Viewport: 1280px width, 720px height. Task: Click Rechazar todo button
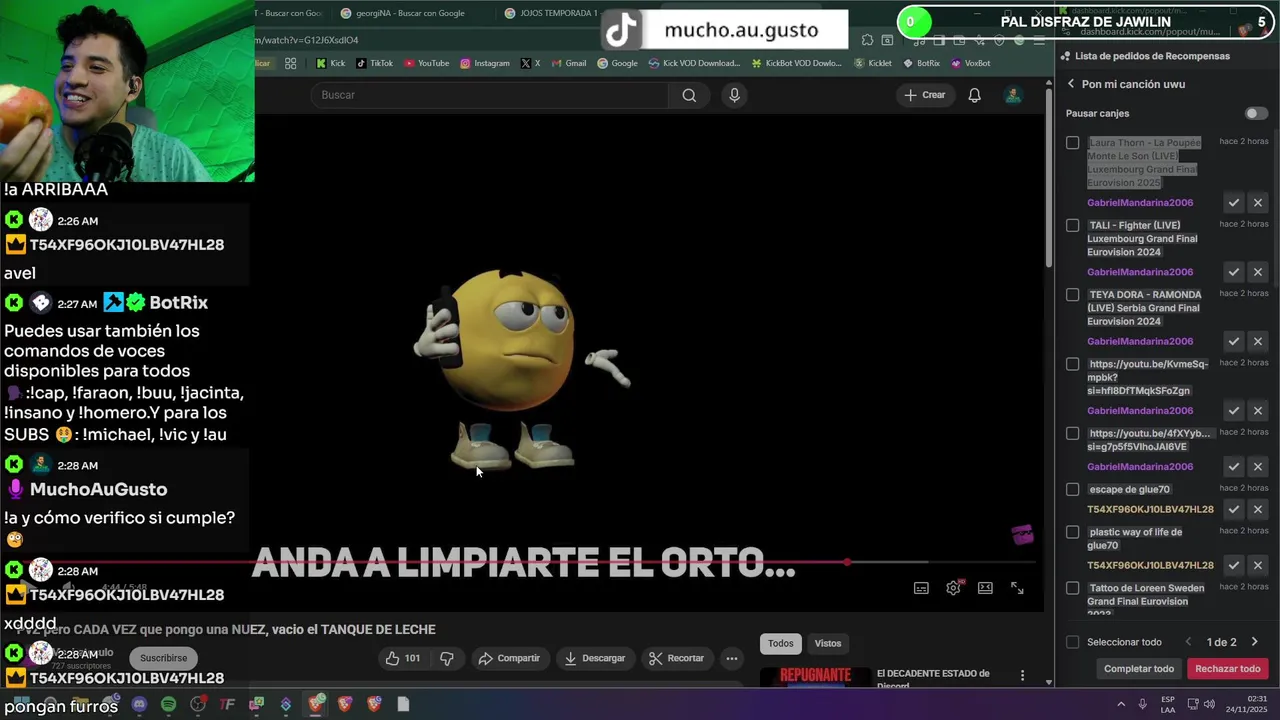point(1228,669)
